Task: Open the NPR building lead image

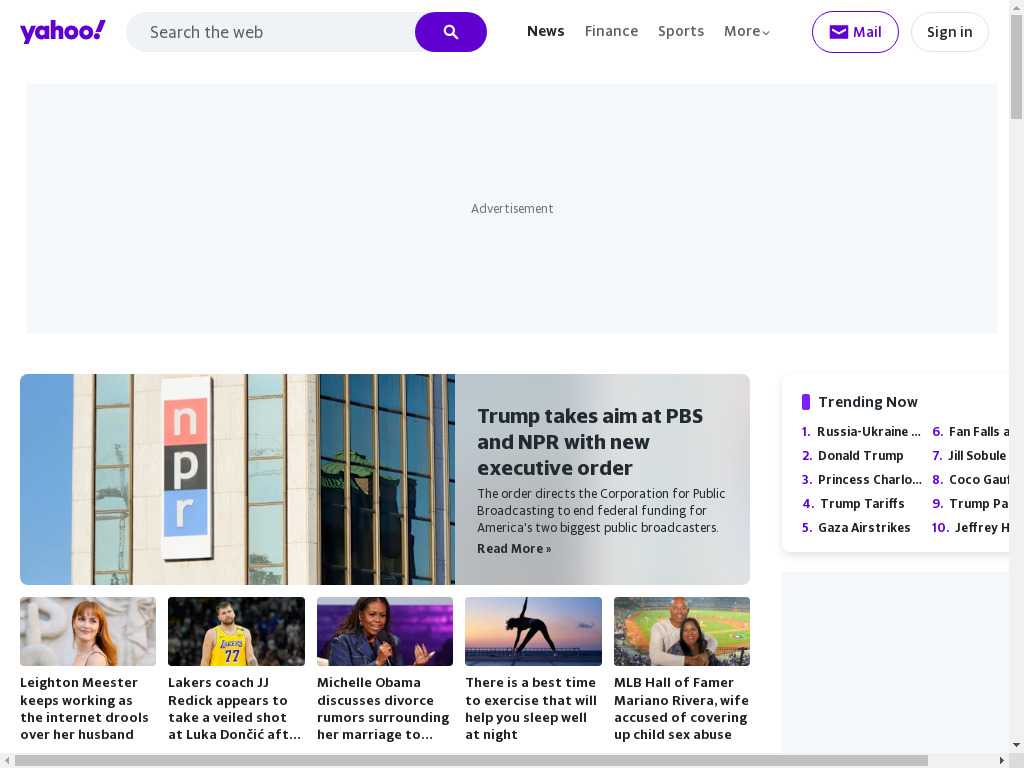Action: click(x=238, y=479)
